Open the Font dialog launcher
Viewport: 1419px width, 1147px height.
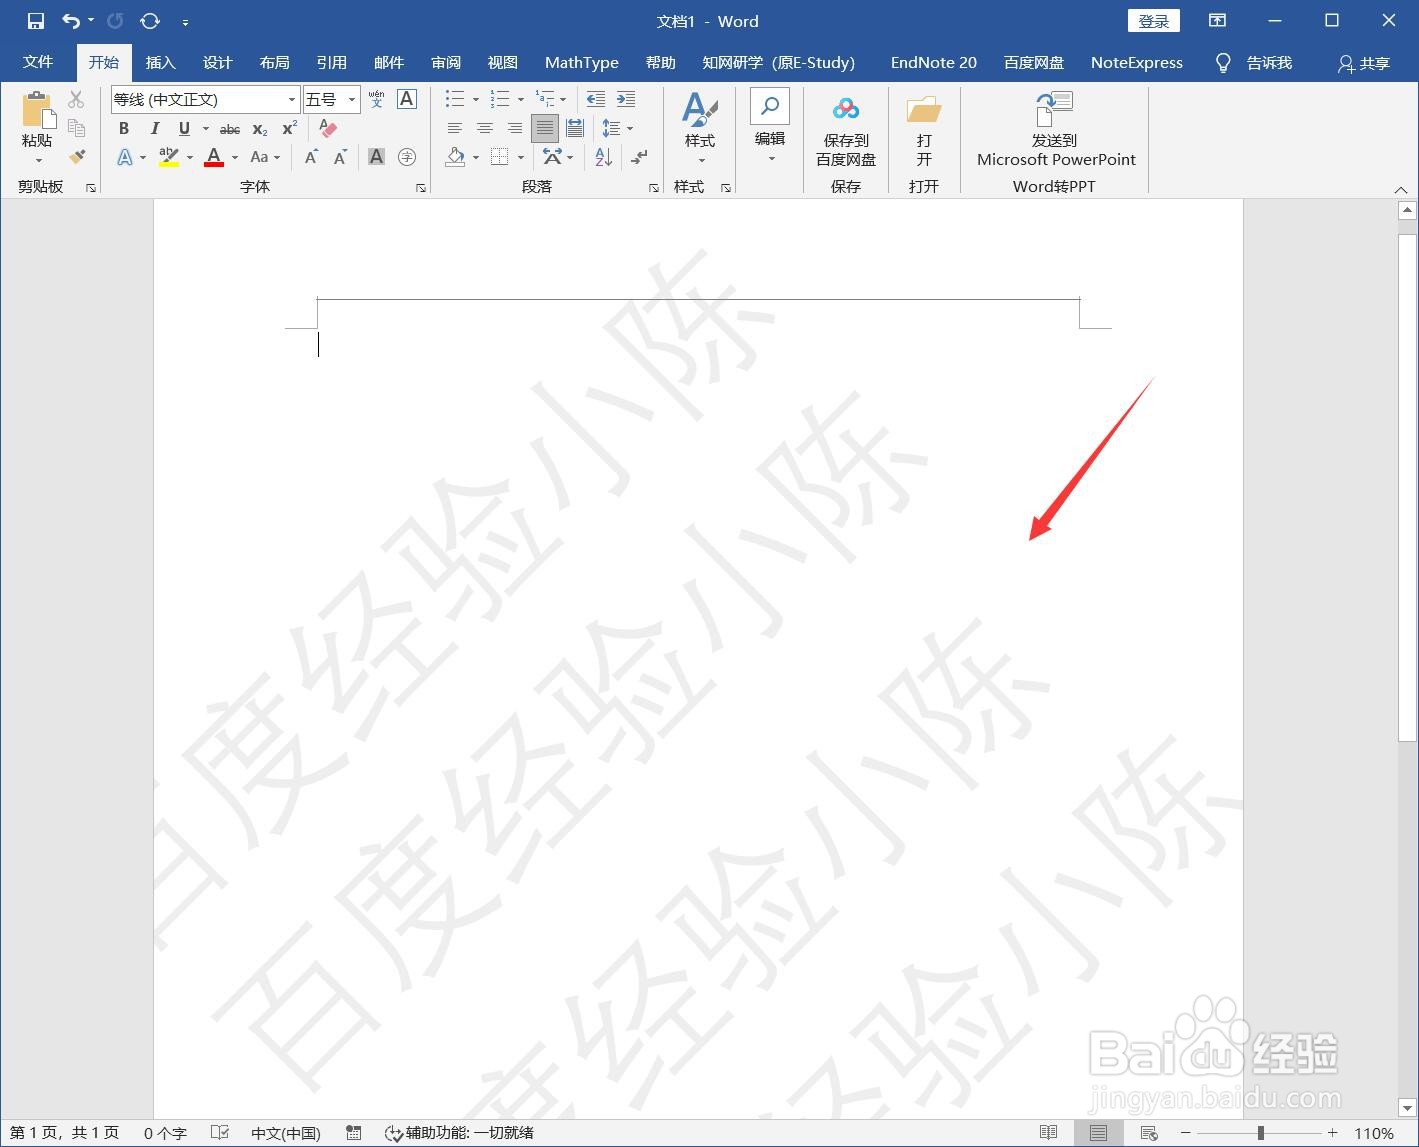421,188
